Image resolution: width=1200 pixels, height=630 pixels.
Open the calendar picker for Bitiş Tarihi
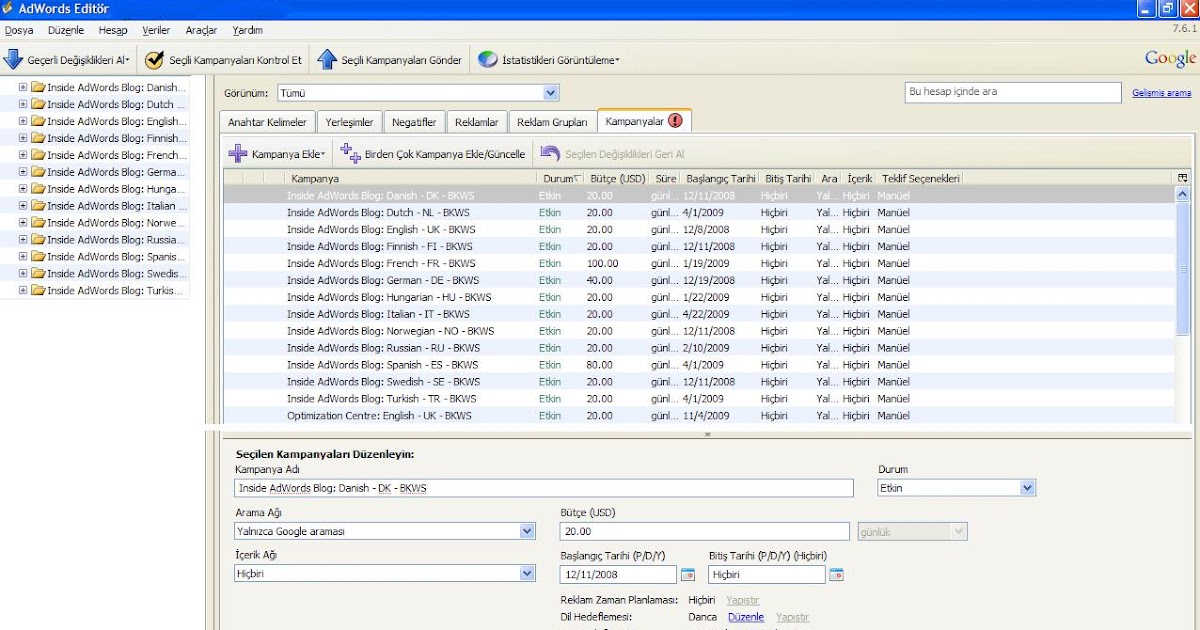point(837,574)
